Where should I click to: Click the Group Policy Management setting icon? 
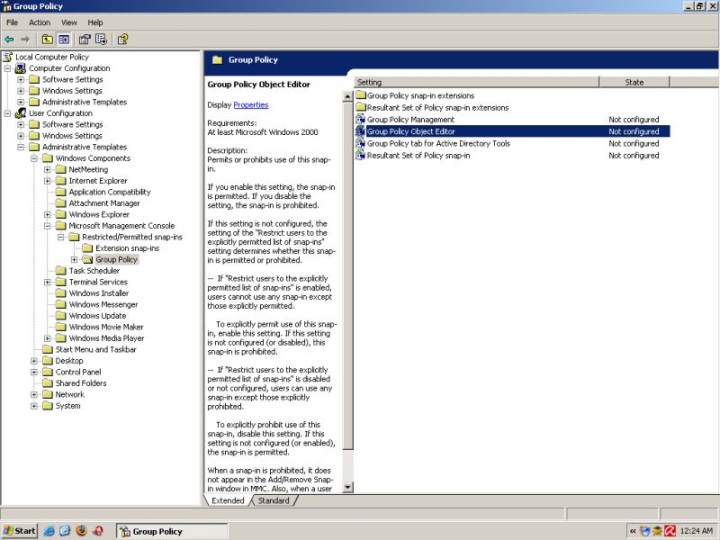[361, 120]
